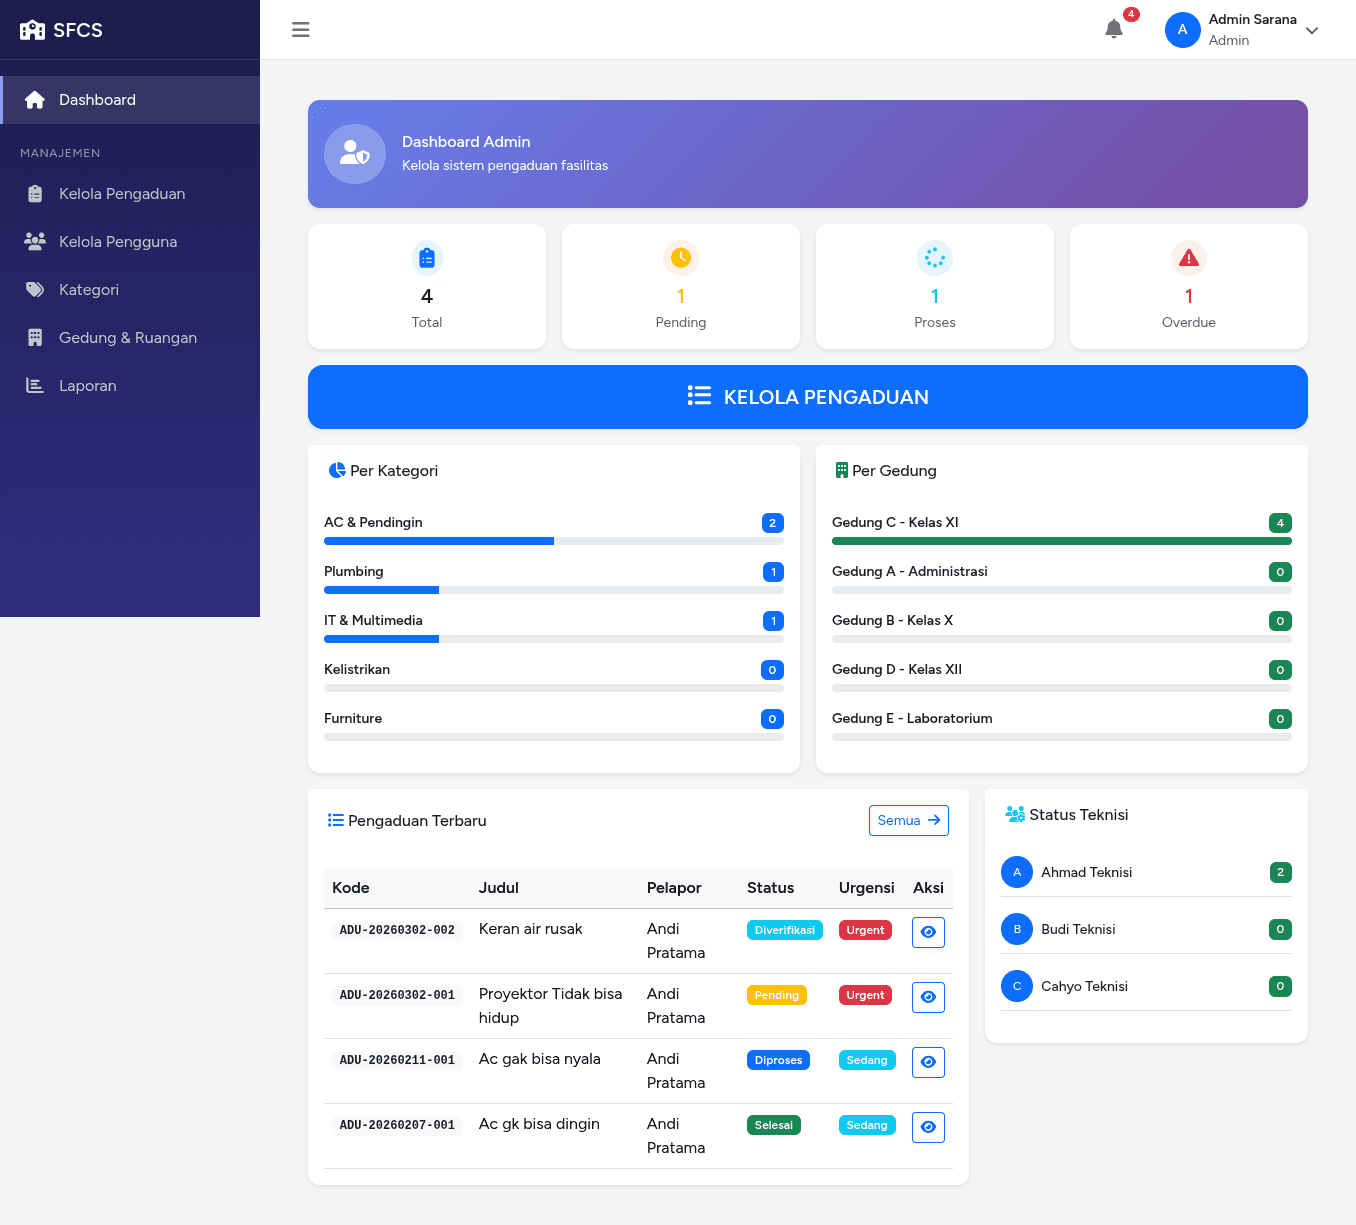Select Ahmad Teknisi in Status Teknisi
The width and height of the screenshot is (1356, 1225).
point(1086,872)
